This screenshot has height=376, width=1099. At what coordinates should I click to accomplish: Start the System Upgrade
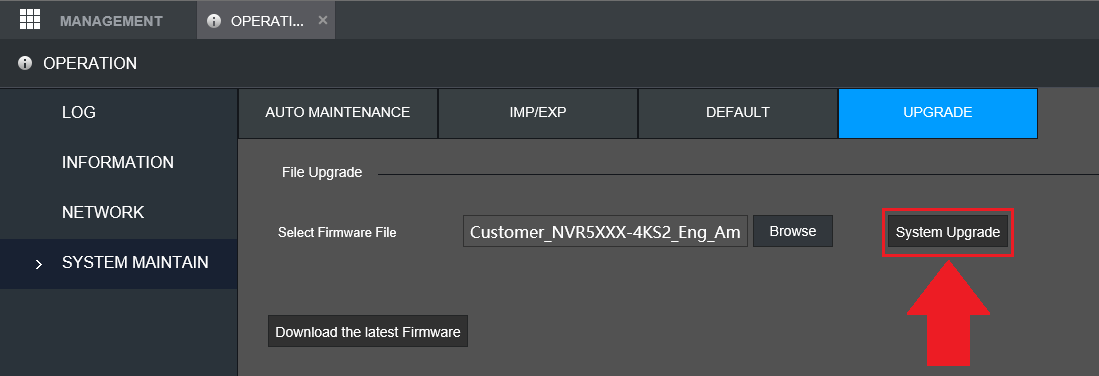click(x=948, y=232)
